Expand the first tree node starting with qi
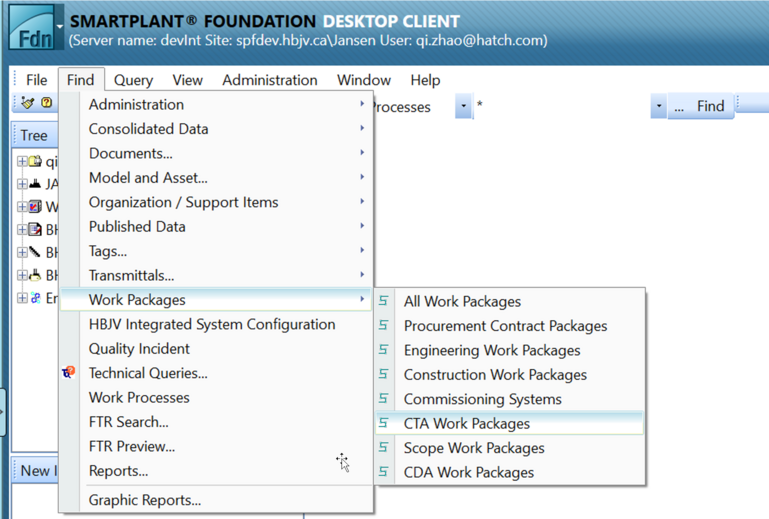The image size is (769, 519). tap(22, 161)
